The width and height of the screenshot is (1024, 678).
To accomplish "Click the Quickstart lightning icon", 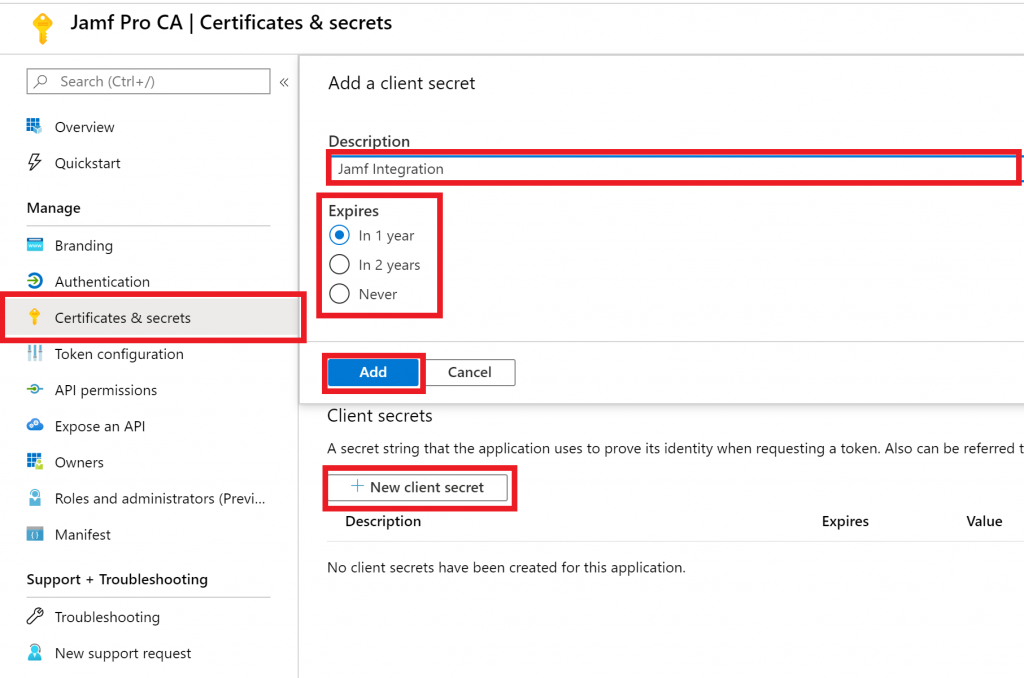I will point(35,163).
